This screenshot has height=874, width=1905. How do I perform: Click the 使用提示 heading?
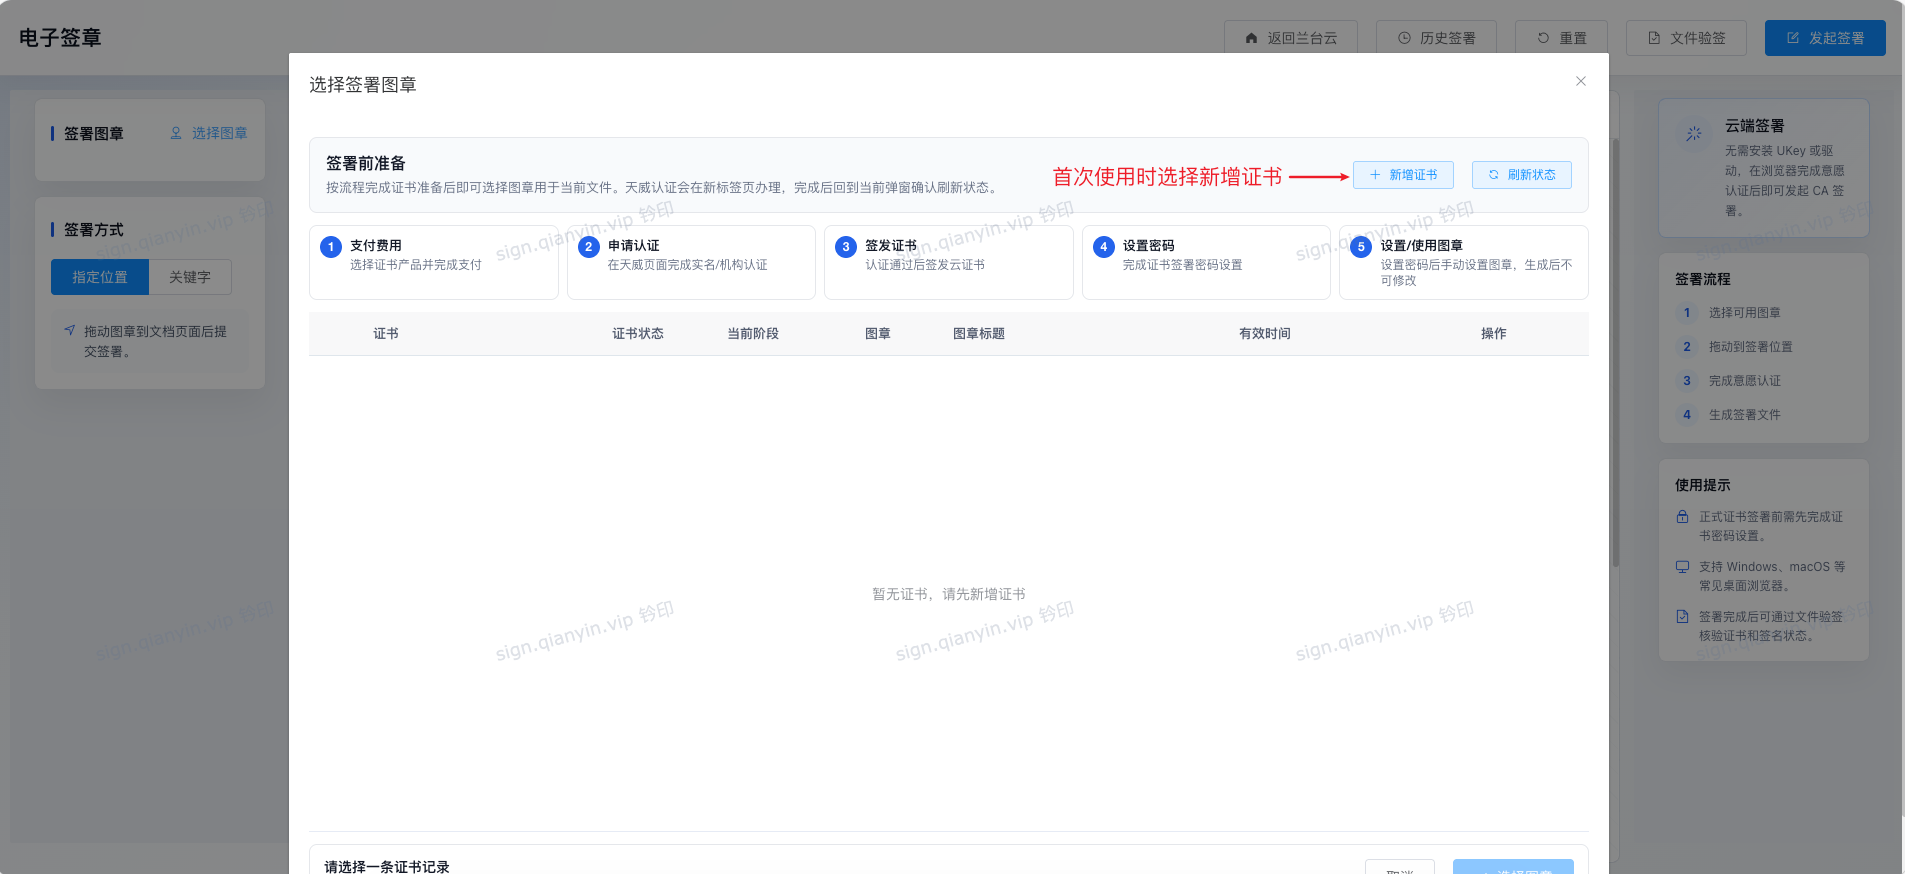[x=1703, y=485]
